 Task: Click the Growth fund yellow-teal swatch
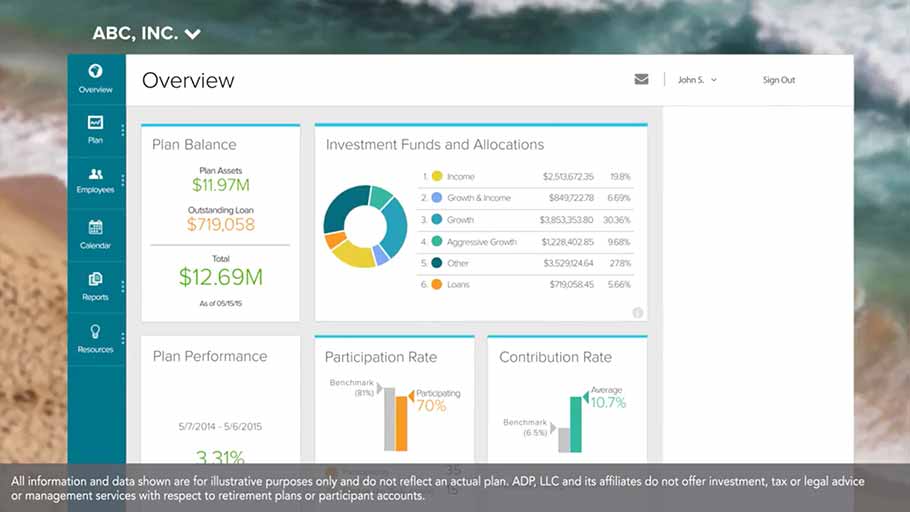(437, 220)
